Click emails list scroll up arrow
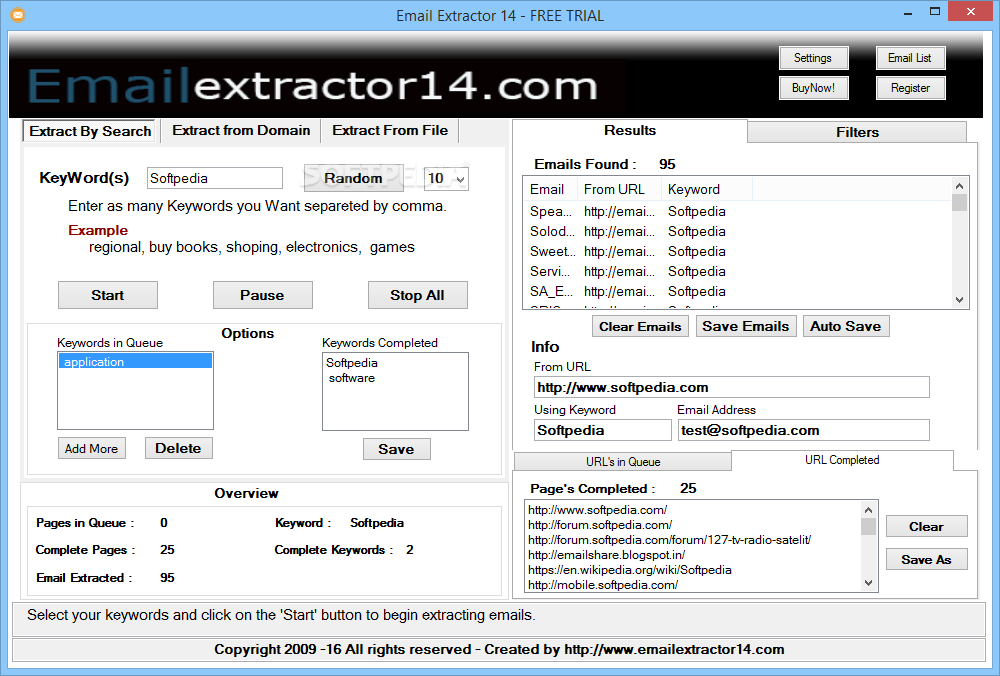This screenshot has width=1000, height=676. pyautogui.click(x=959, y=186)
